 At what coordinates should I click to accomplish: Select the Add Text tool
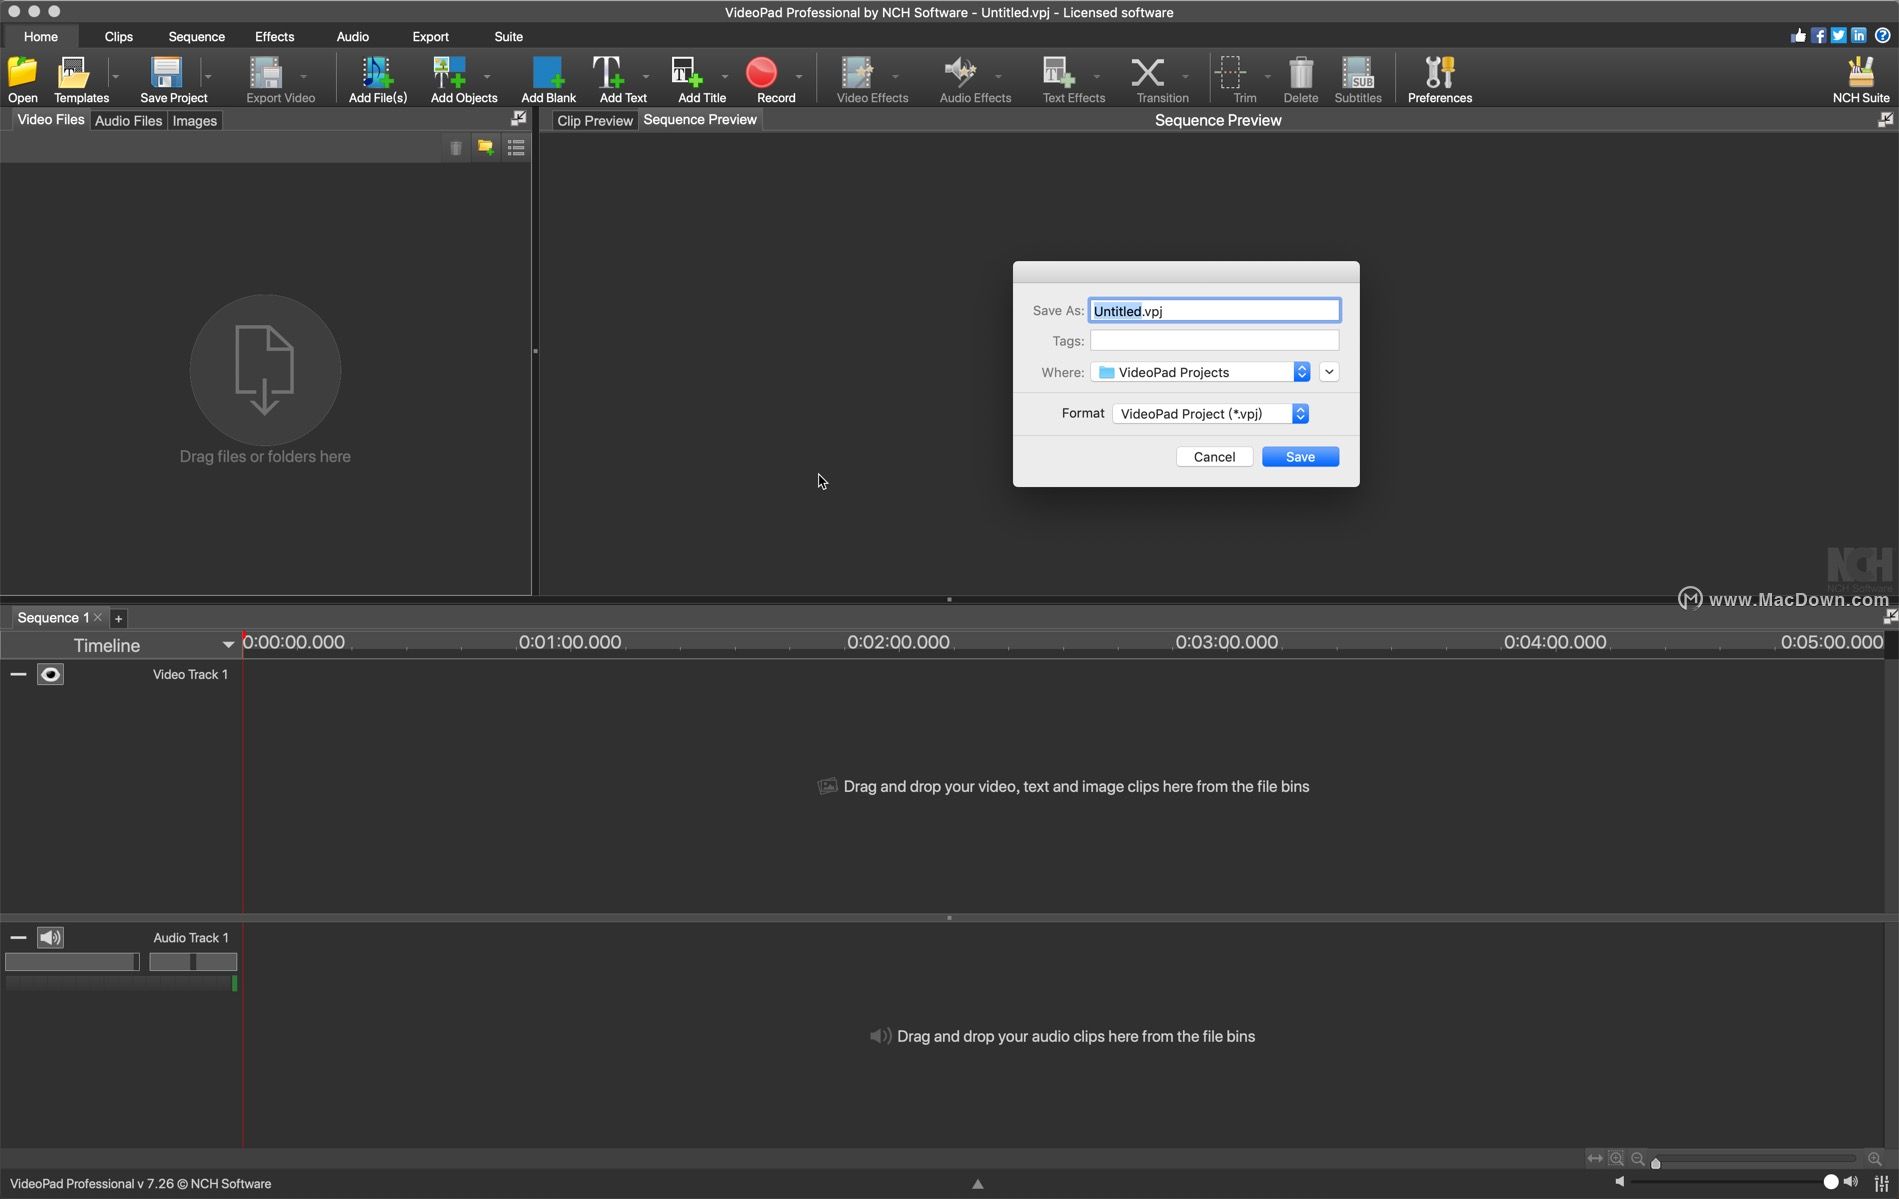click(x=612, y=78)
